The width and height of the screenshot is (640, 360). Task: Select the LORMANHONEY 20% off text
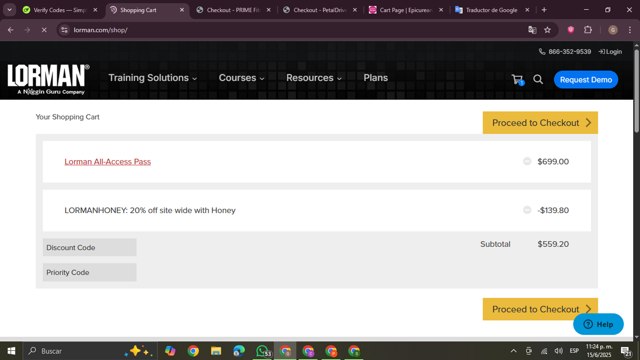pyautogui.click(x=150, y=210)
